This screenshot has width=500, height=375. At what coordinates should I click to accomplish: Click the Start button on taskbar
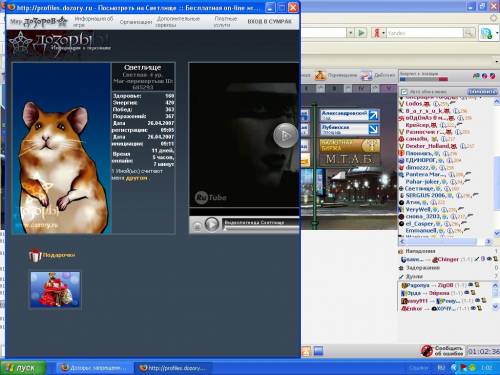pos(23,368)
